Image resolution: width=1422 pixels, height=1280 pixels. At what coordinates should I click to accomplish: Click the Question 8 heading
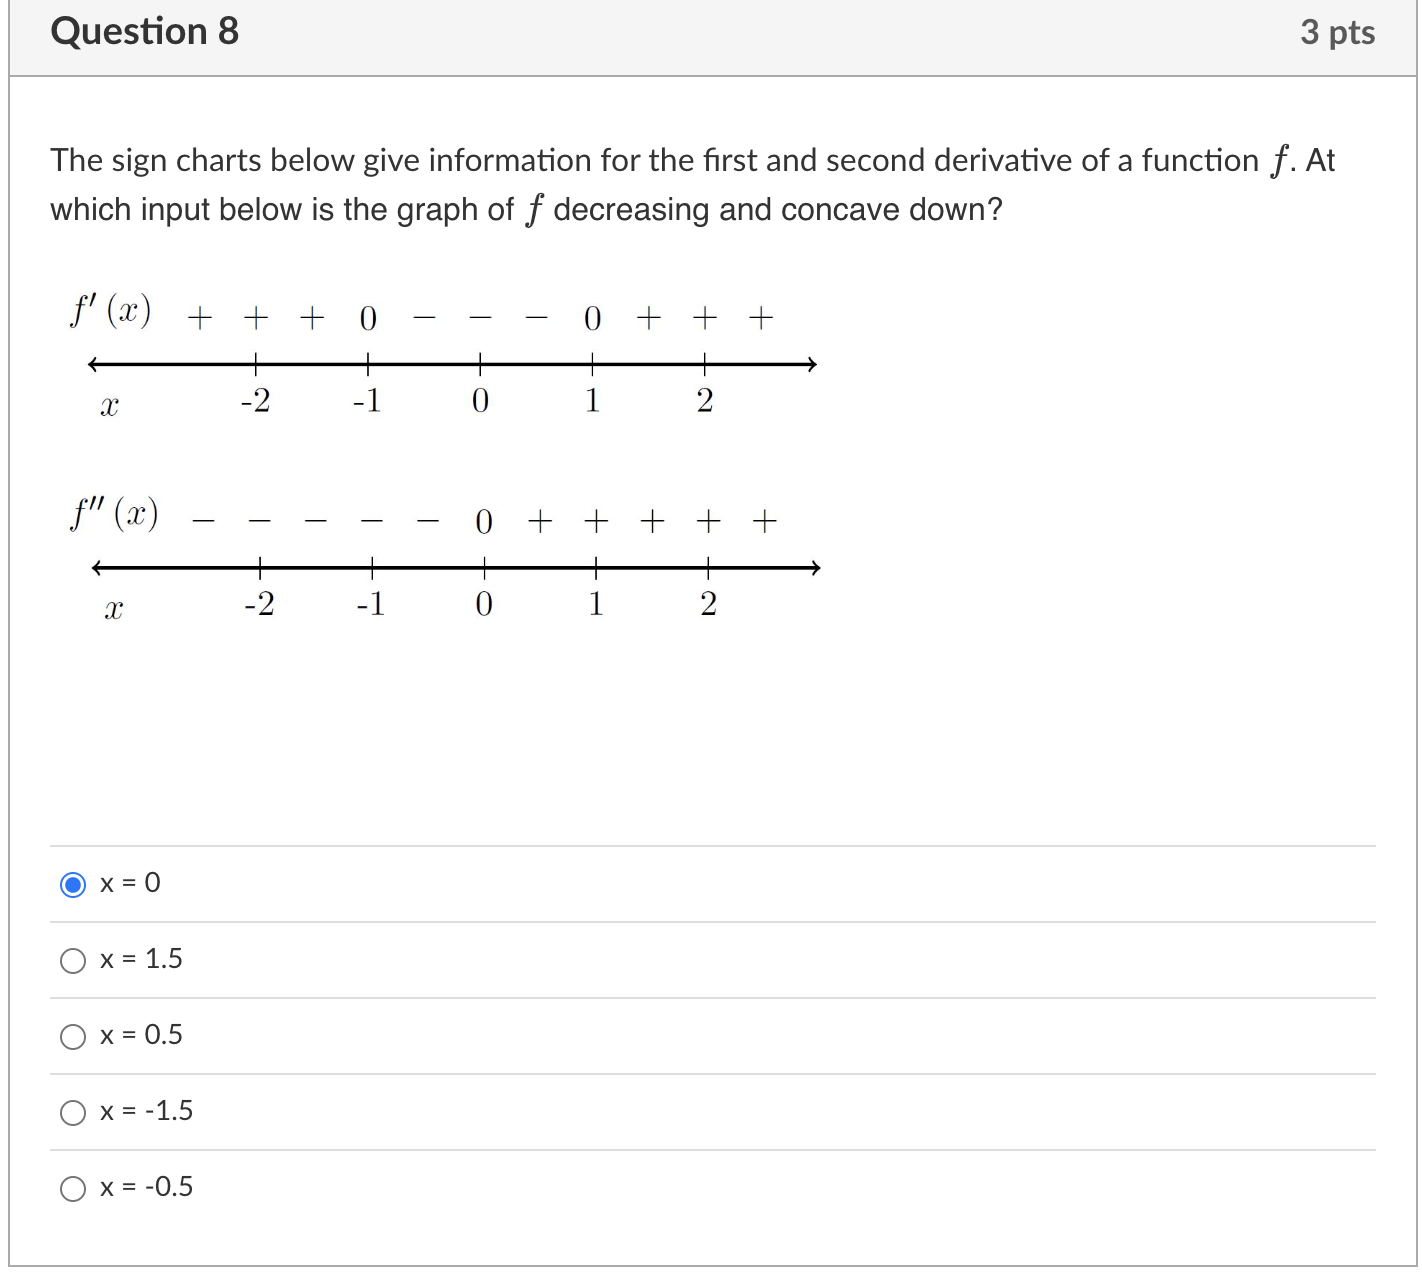click(145, 32)
